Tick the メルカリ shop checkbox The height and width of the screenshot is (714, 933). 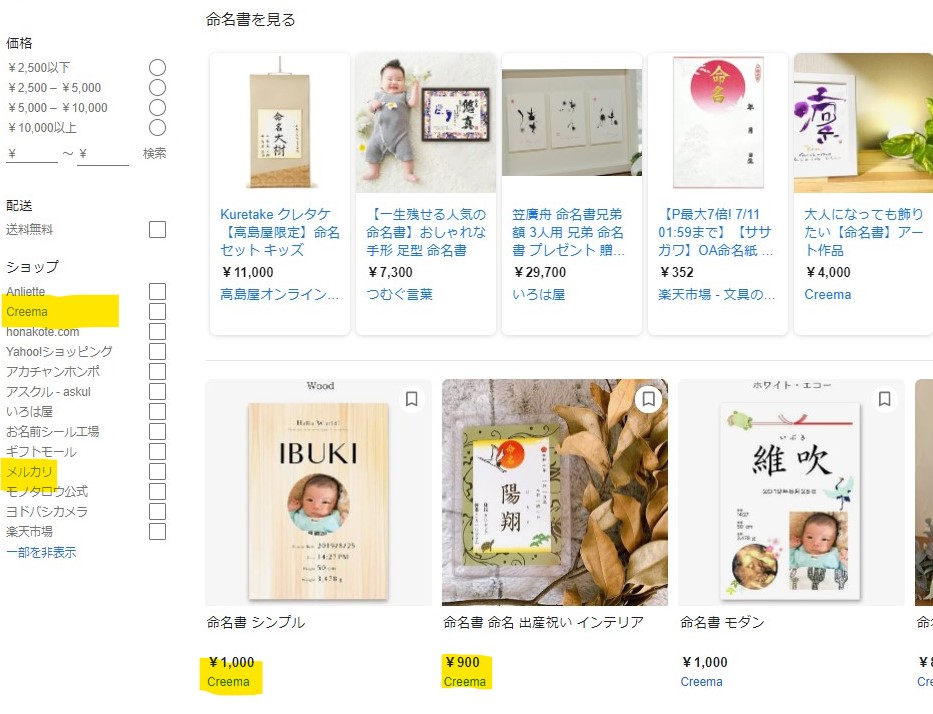tap(157, 471)
